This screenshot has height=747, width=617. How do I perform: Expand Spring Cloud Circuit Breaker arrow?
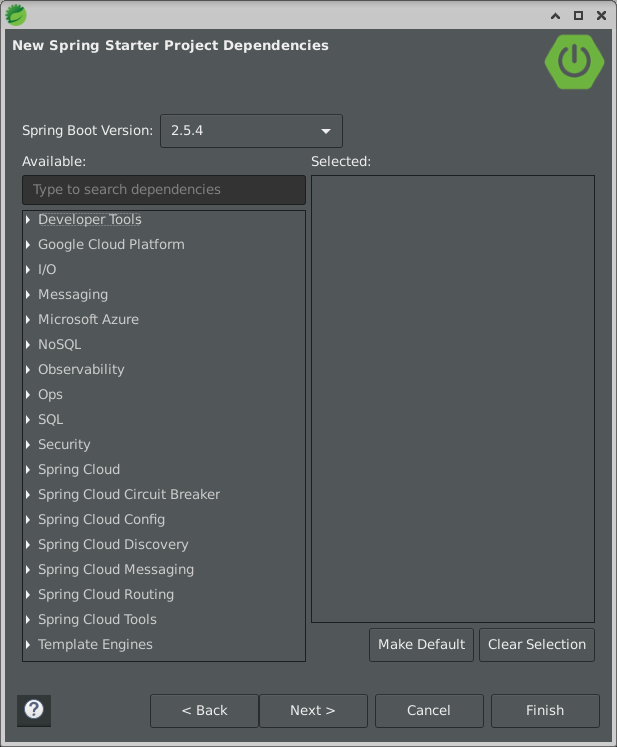click(x=28, y=495)
